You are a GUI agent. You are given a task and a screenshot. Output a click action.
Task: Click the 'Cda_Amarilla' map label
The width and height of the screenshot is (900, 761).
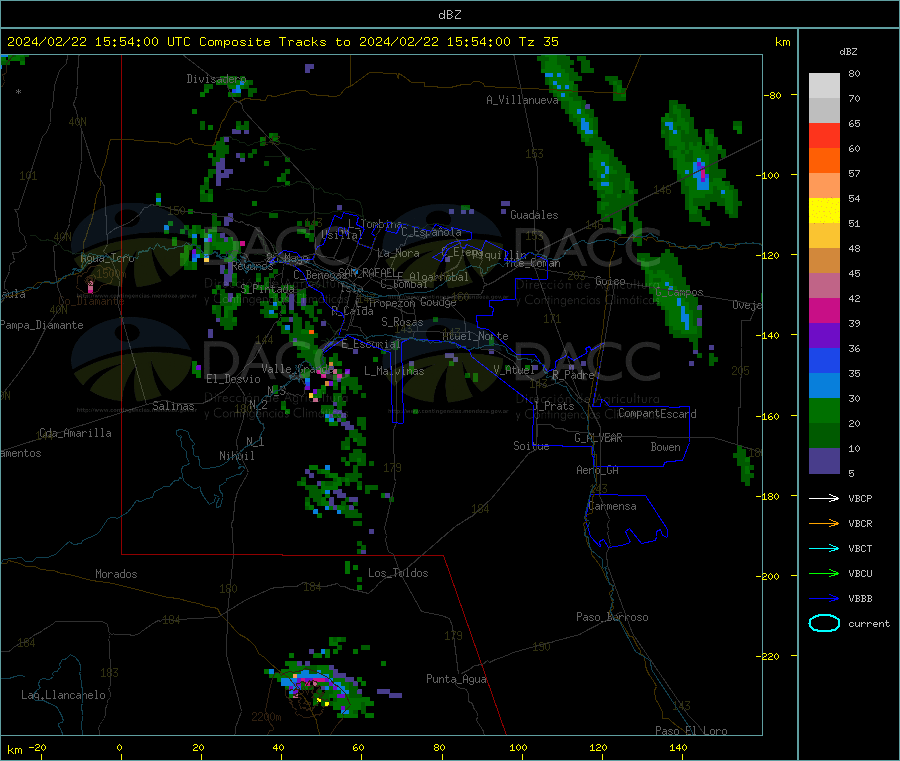click(x=75, y=433)
